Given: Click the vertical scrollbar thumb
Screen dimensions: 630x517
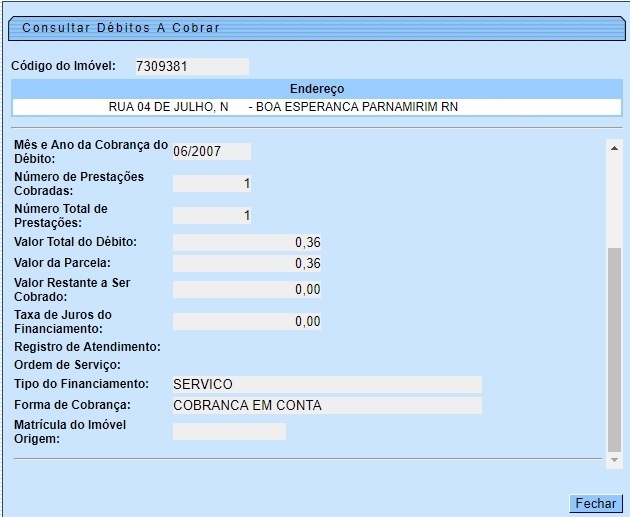Looking at the screenshot, I should pos(615,350).
